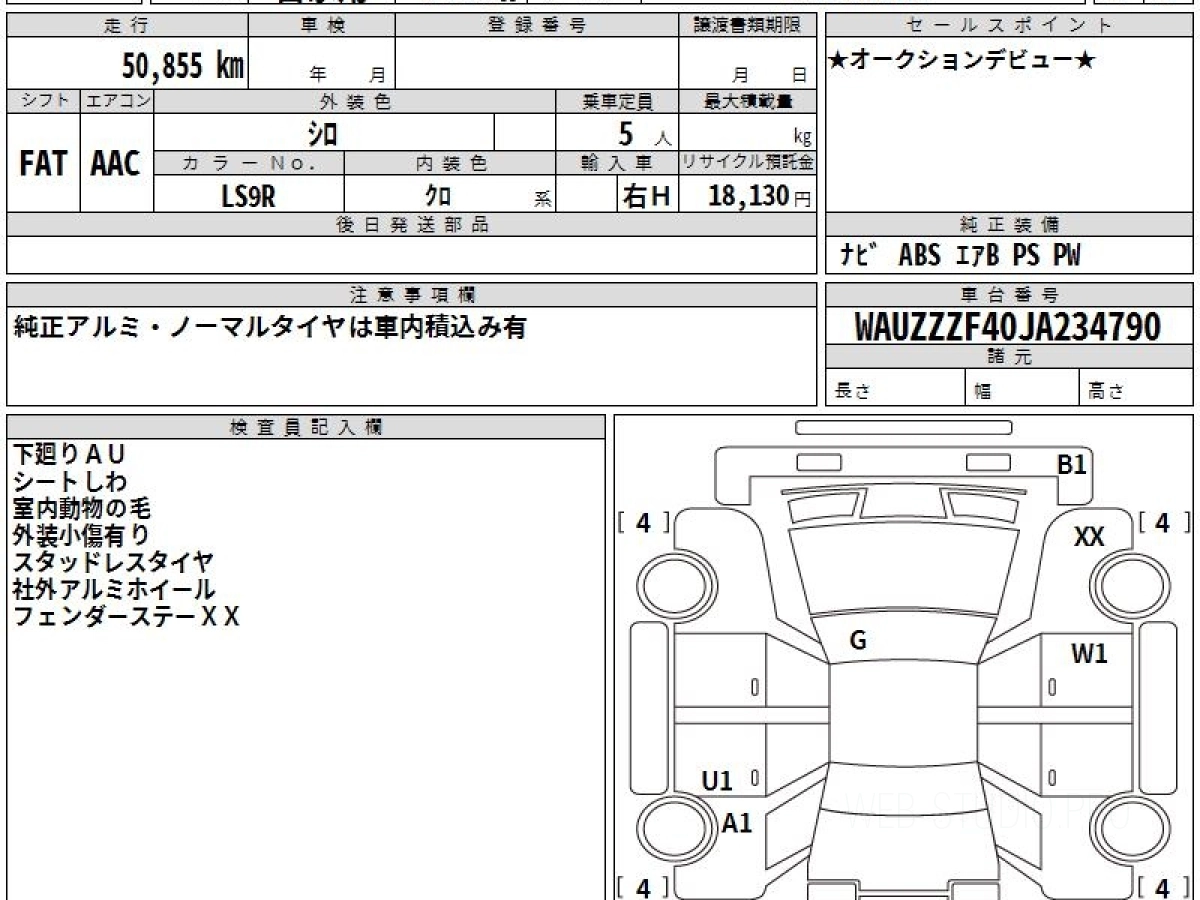
Task: Click interior color value クロ
Action: [x=438, y=196]
